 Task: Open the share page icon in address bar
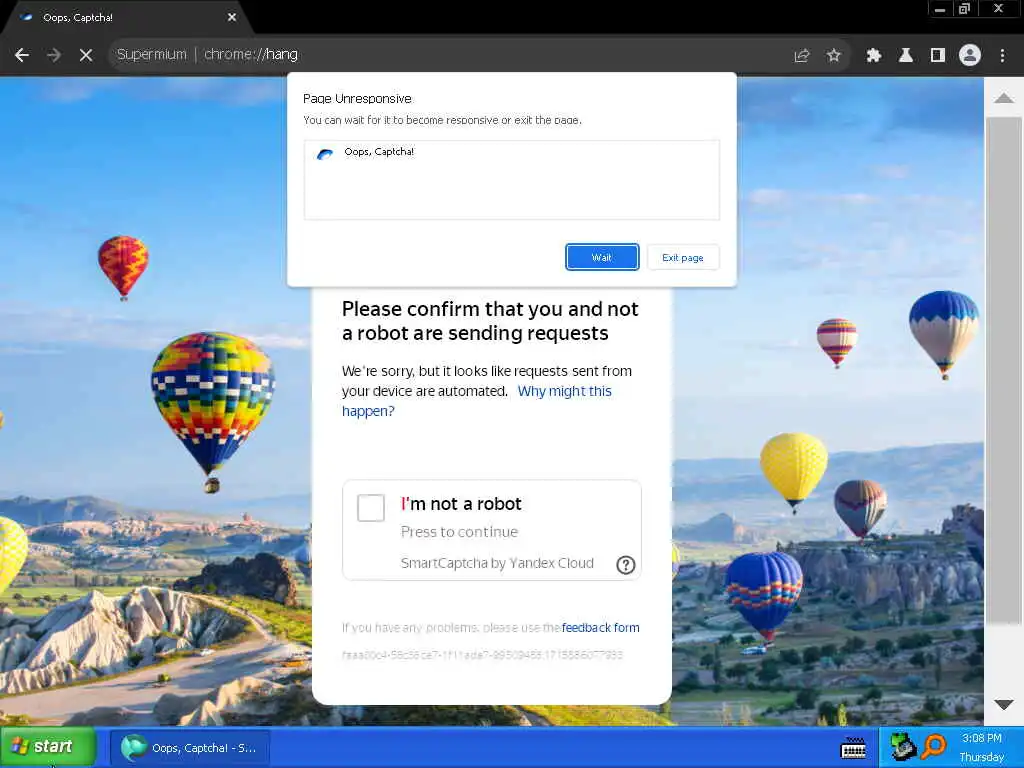point(802,56)
